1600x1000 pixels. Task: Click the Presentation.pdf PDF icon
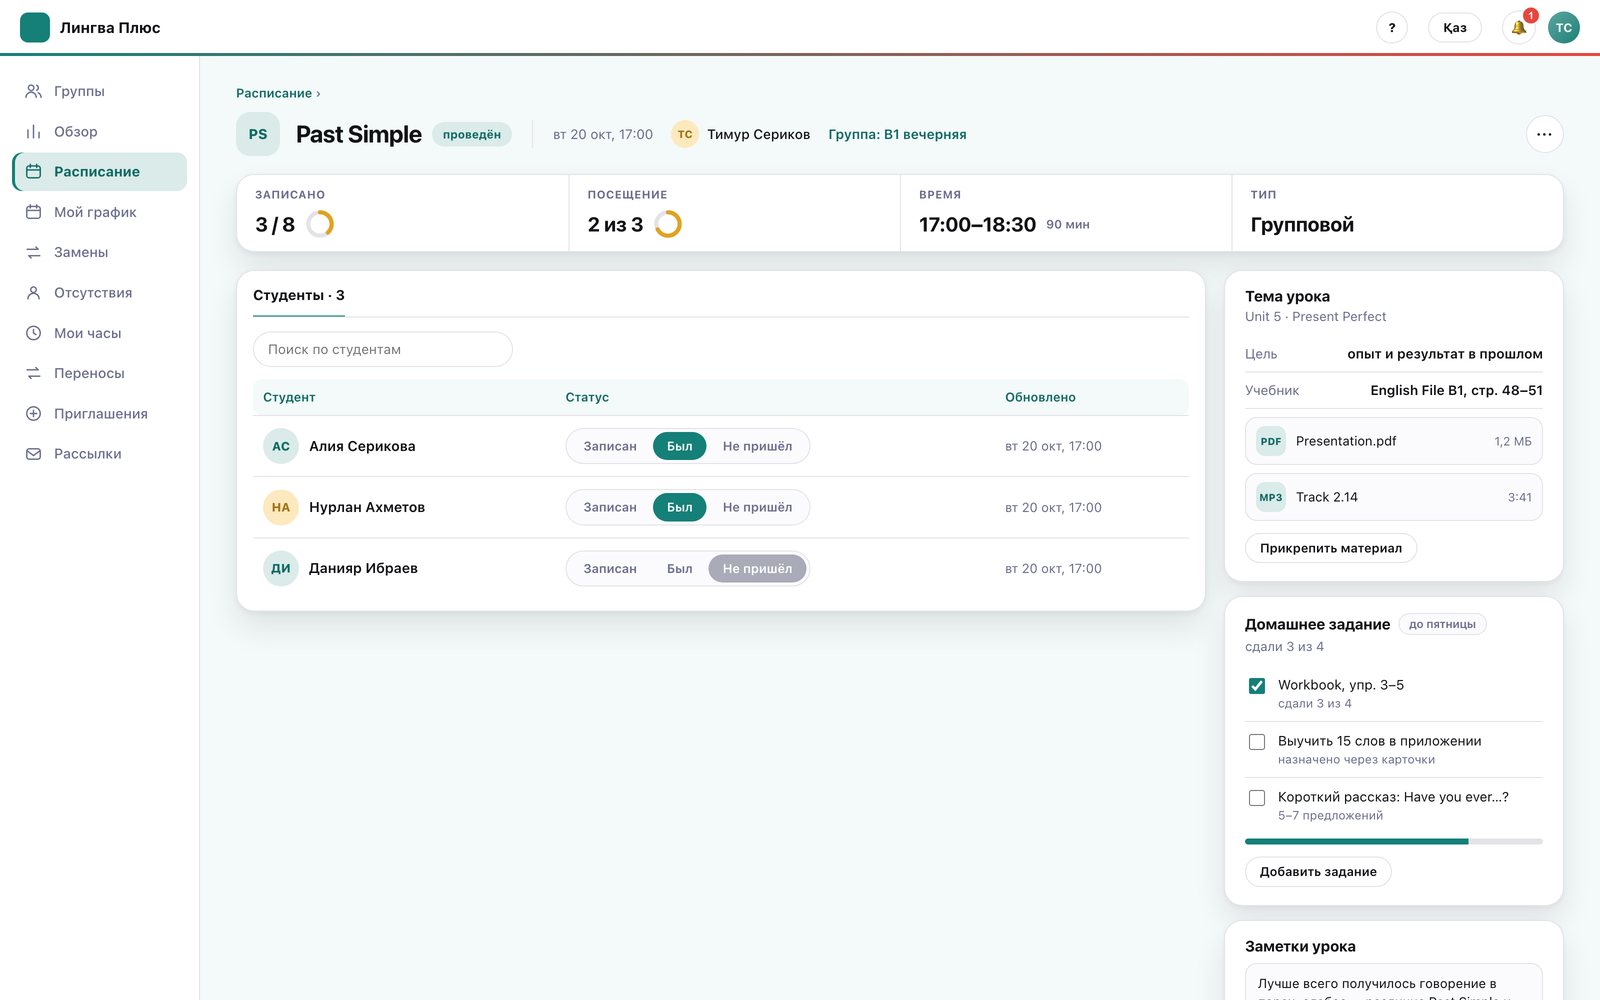[1271, 441]
